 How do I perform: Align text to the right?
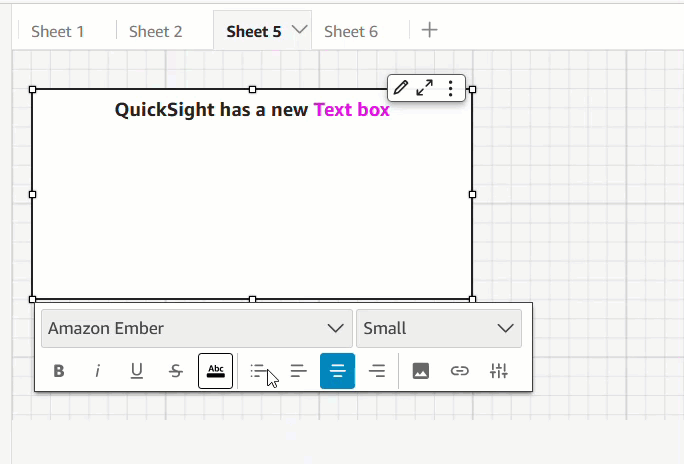[377, 371]
